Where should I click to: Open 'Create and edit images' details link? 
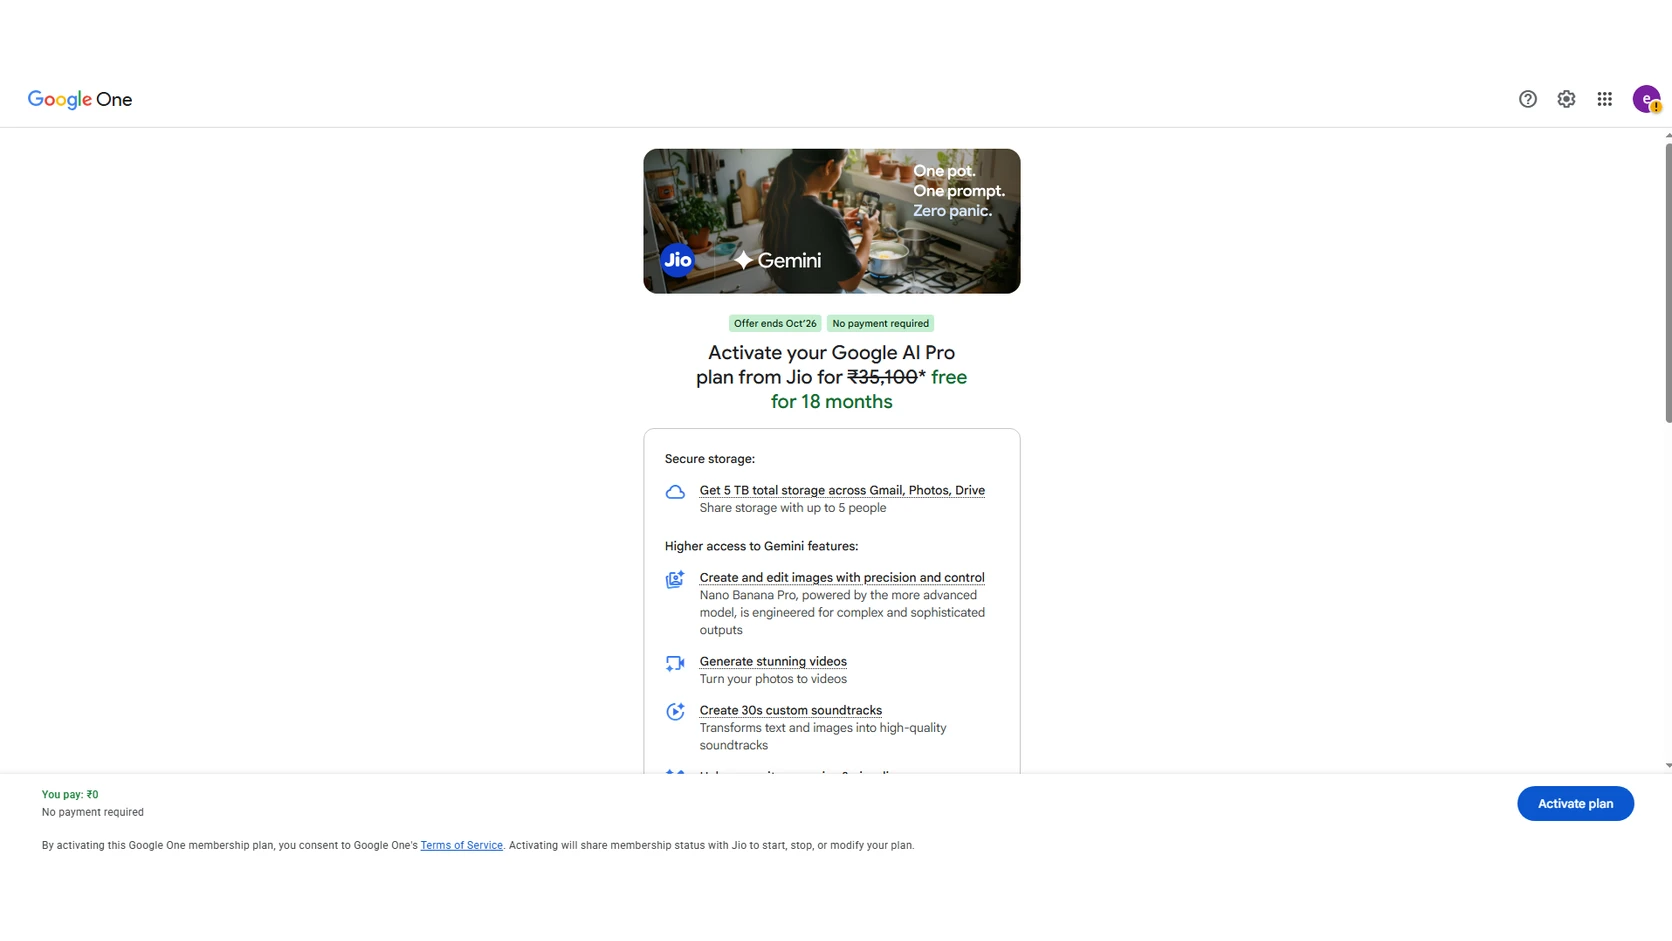pyautogui.click(x=842, y=577)
